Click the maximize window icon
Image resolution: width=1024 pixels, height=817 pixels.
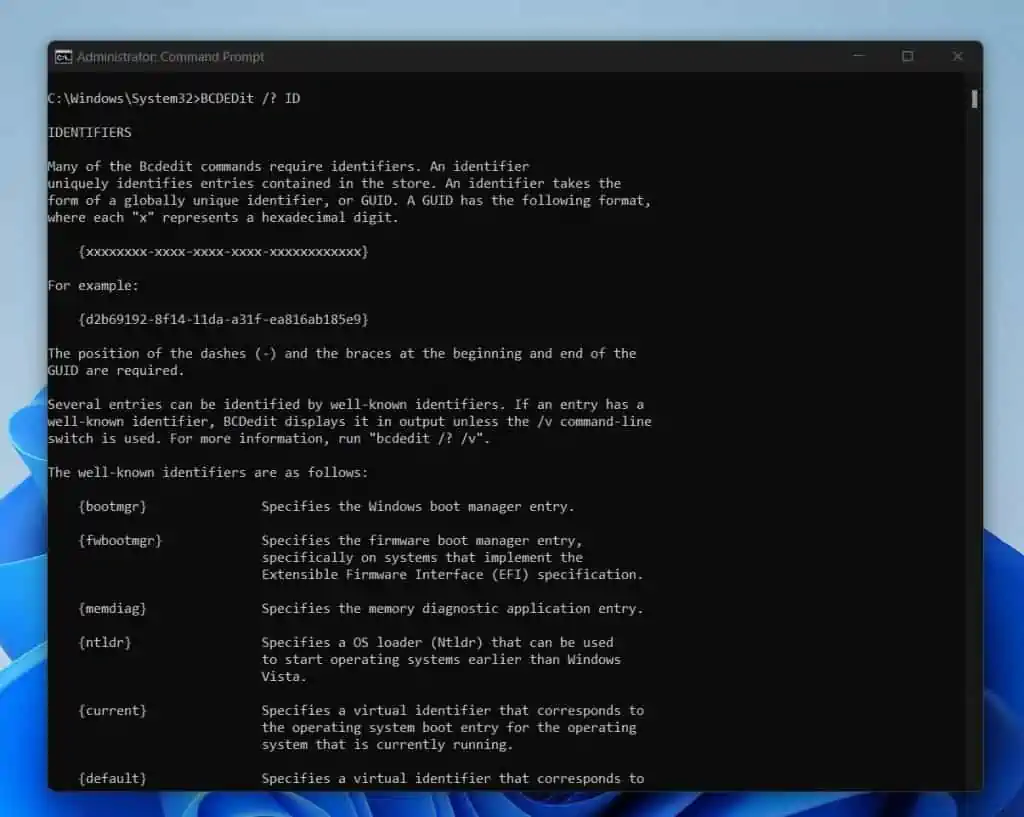point(908,57)
